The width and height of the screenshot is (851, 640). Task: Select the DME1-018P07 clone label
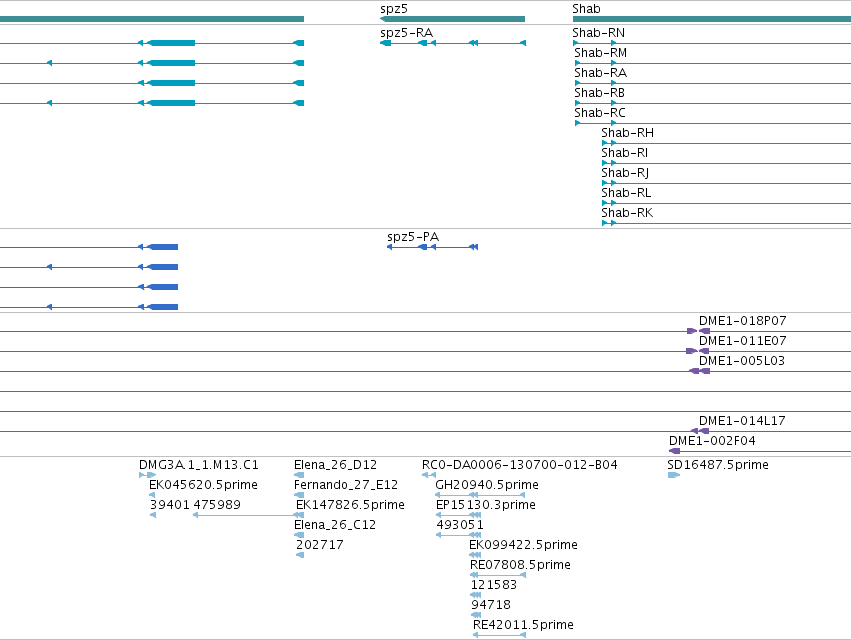(x=742, y=321)
